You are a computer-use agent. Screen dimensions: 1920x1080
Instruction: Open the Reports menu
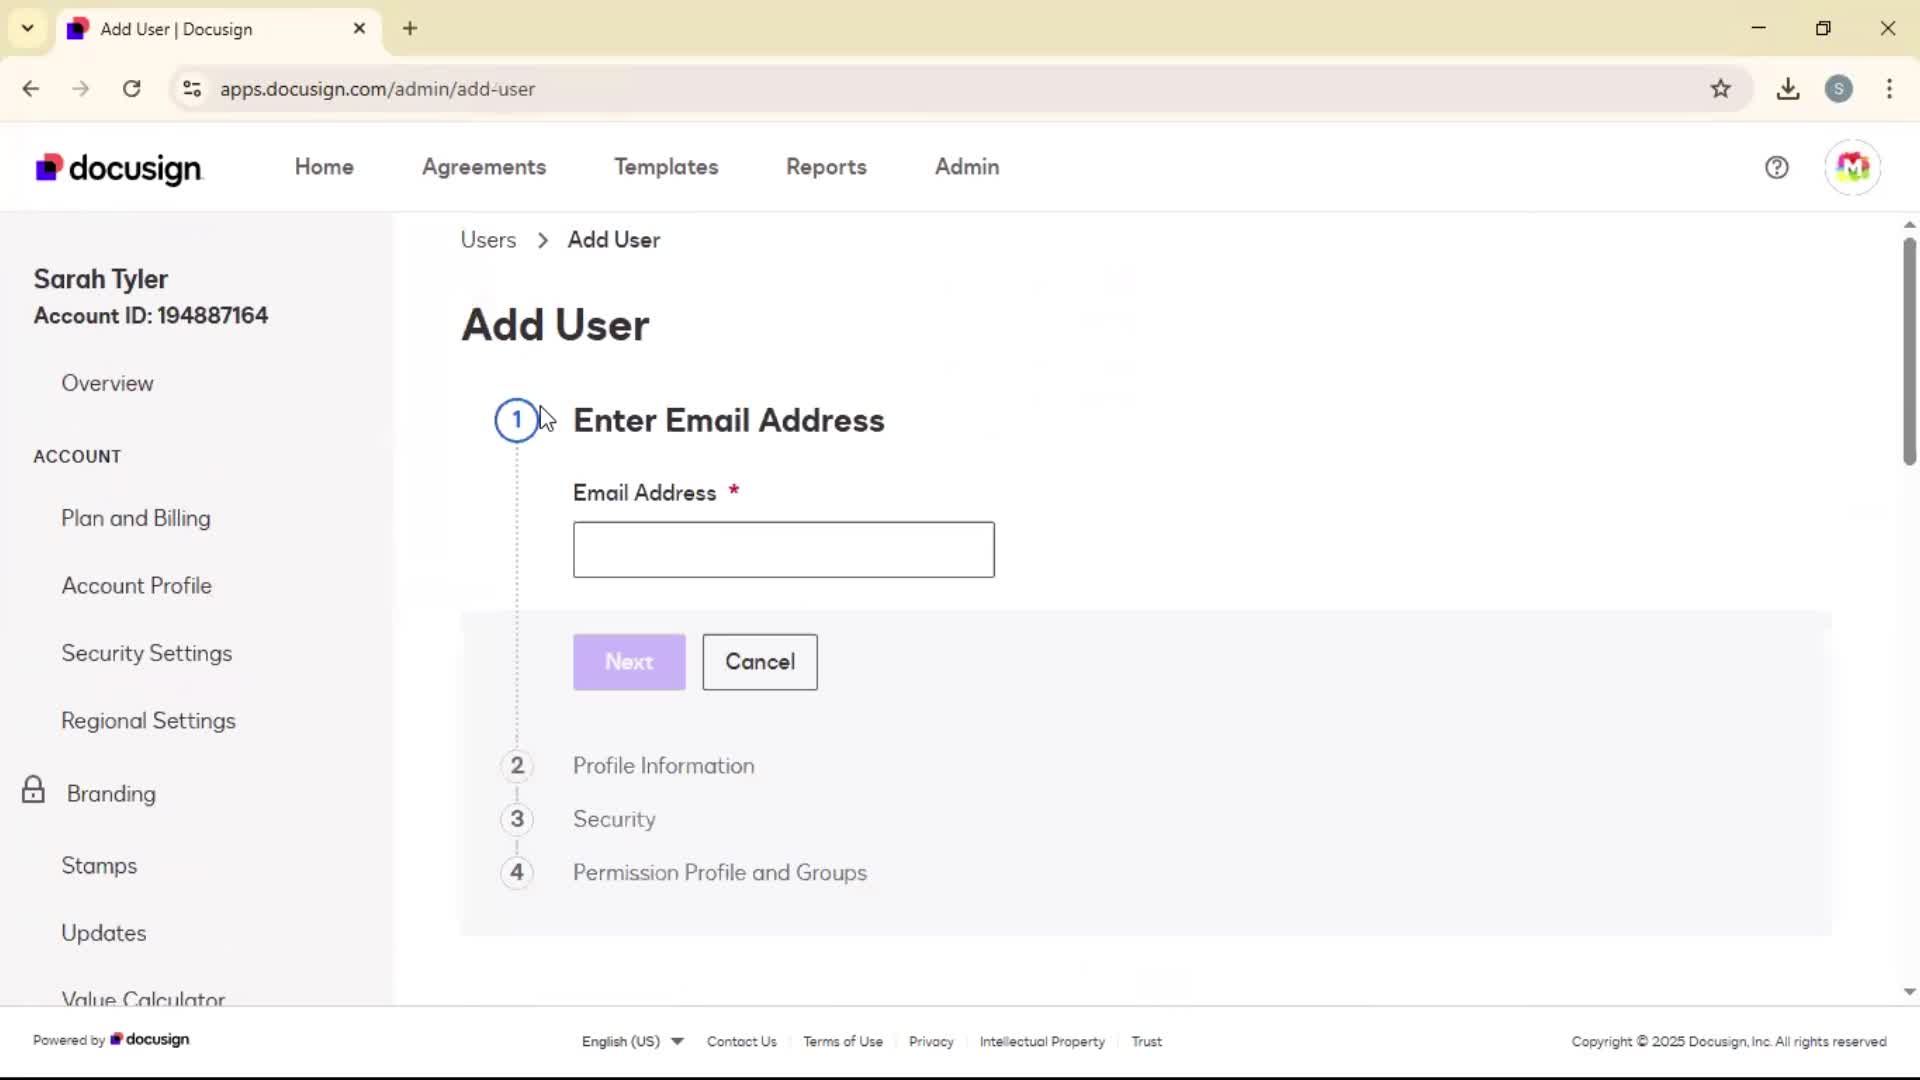point(826,167)
